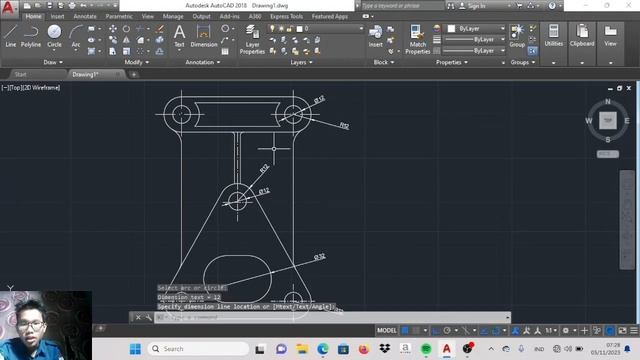
Task: Toggle snap mode in status bar
Action: tap(416, 330)
